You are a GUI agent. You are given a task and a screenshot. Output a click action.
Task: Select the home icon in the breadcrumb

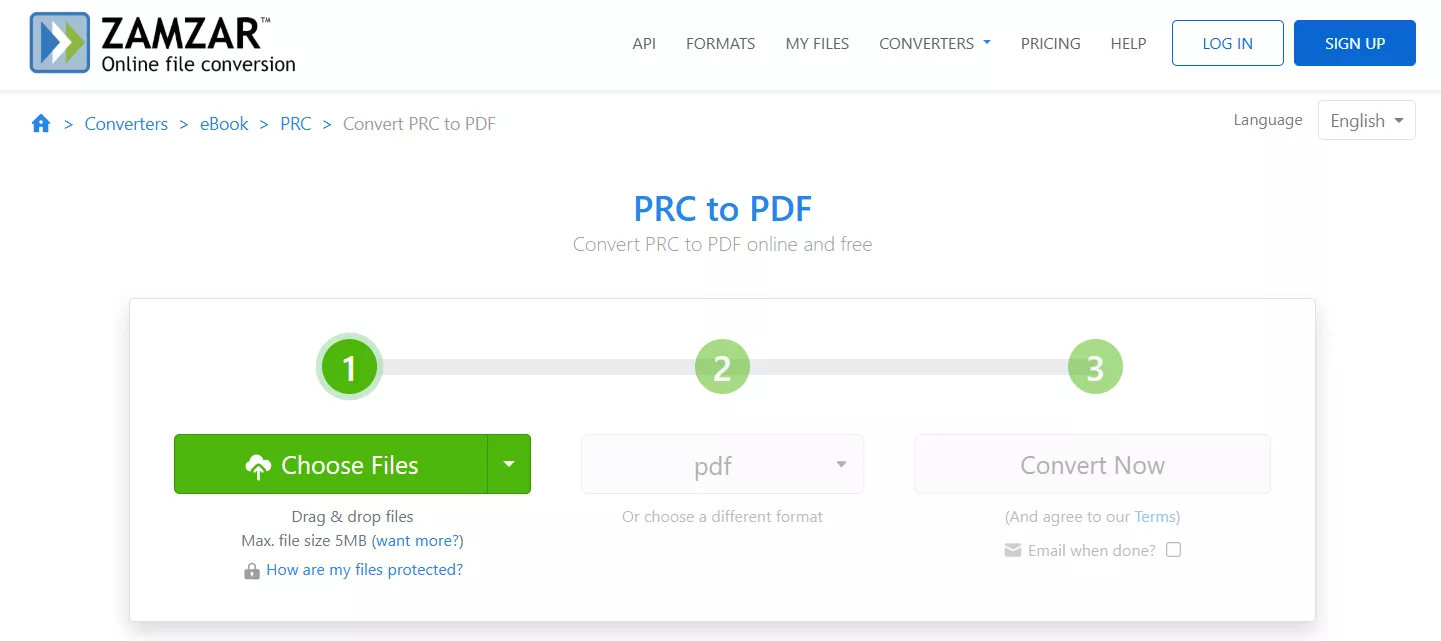40,122
